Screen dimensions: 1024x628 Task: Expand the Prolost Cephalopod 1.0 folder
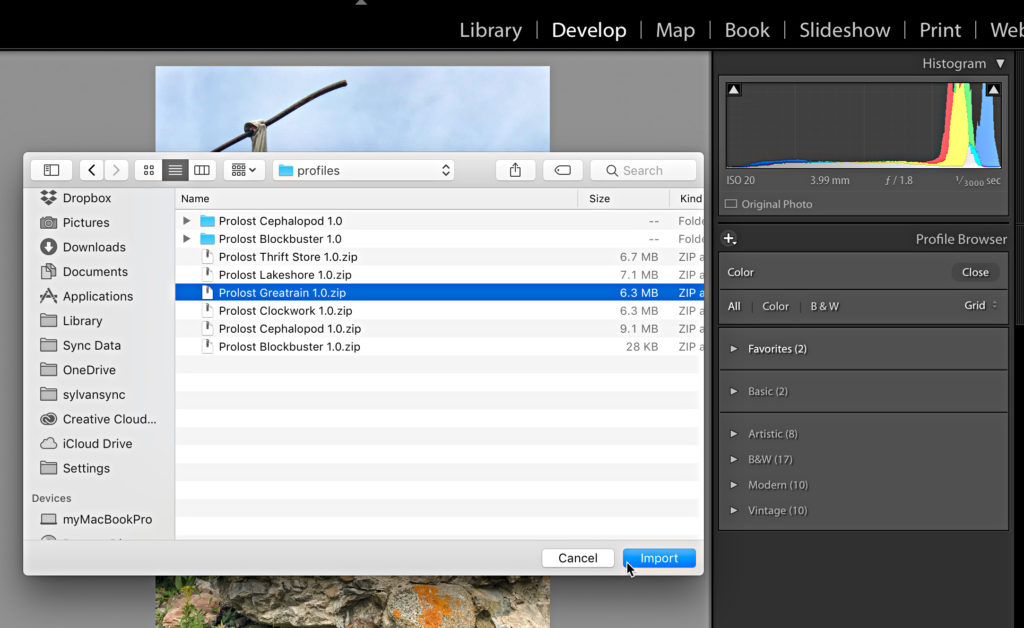click(186, 221)
